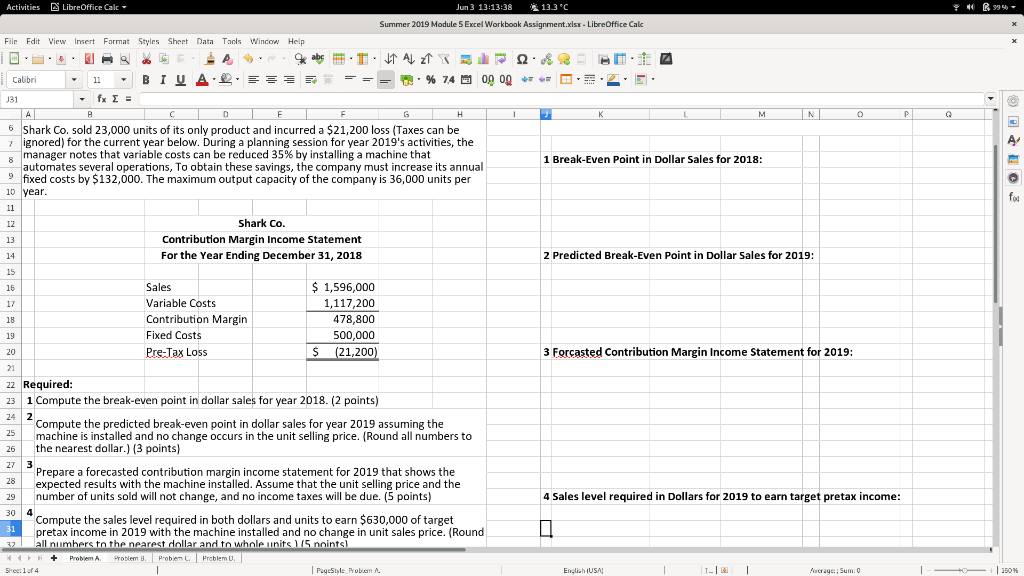Run the Spelling check

[x=317, y=58]
